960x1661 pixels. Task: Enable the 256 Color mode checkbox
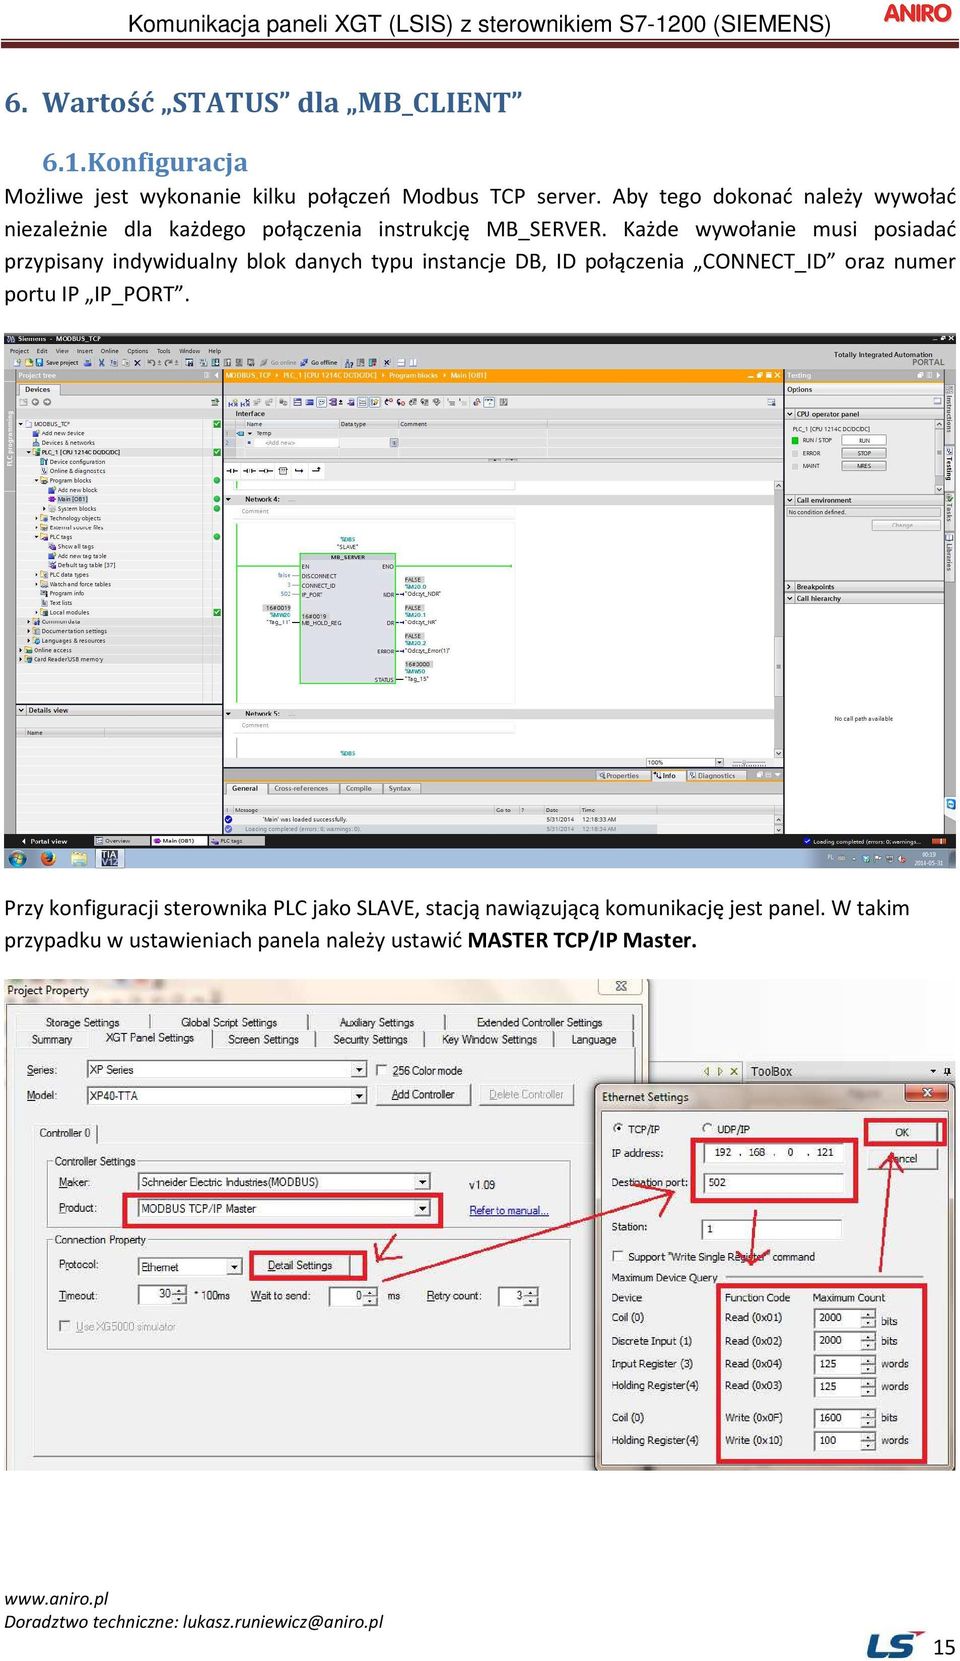pyautogui.click(x=381, y=1070)
